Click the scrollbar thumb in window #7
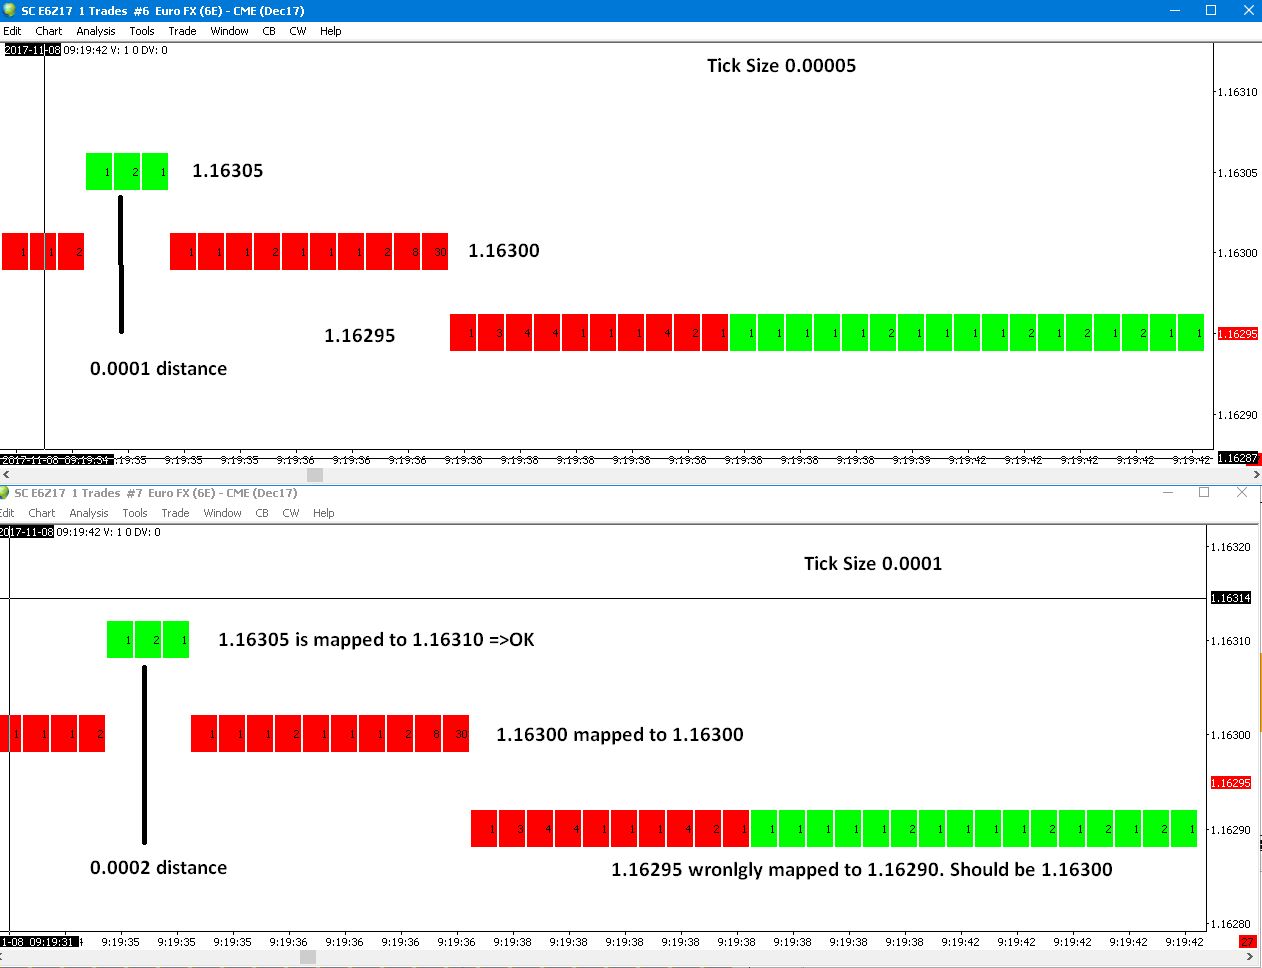The height and width of the screenshot is (968, 1262). (308, 957)
